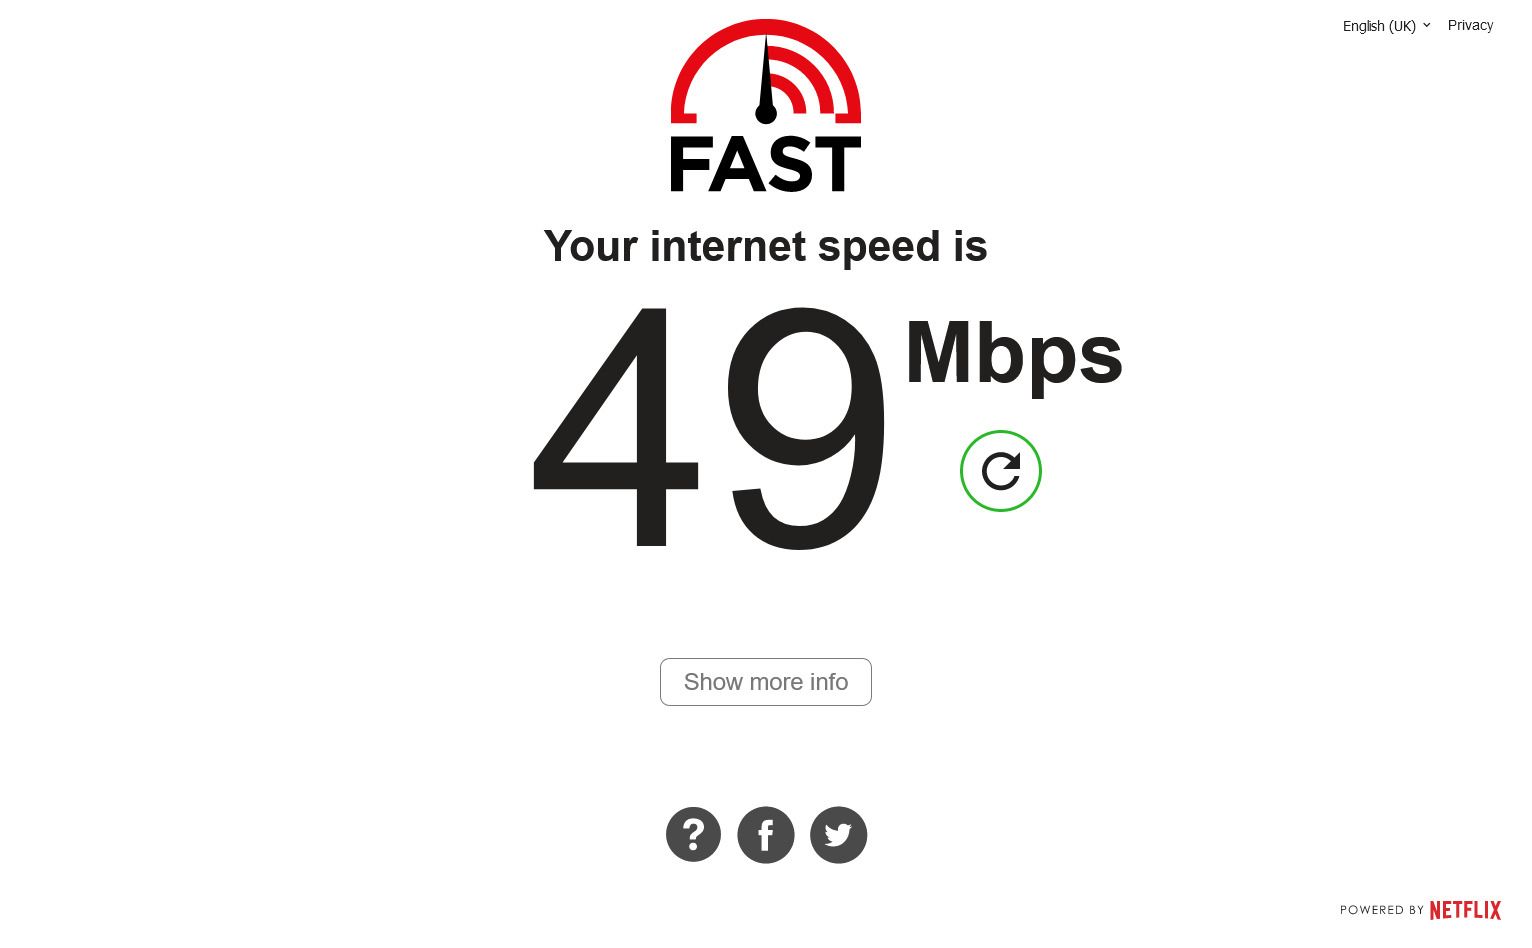
Task: Open the Privacy link
Action: tap(1470, 25)
